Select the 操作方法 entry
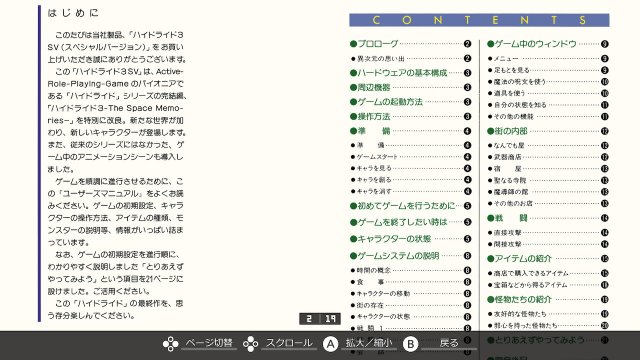Image resolution: width=640 pixels, height=360 pixels. [x=411, y=116]
